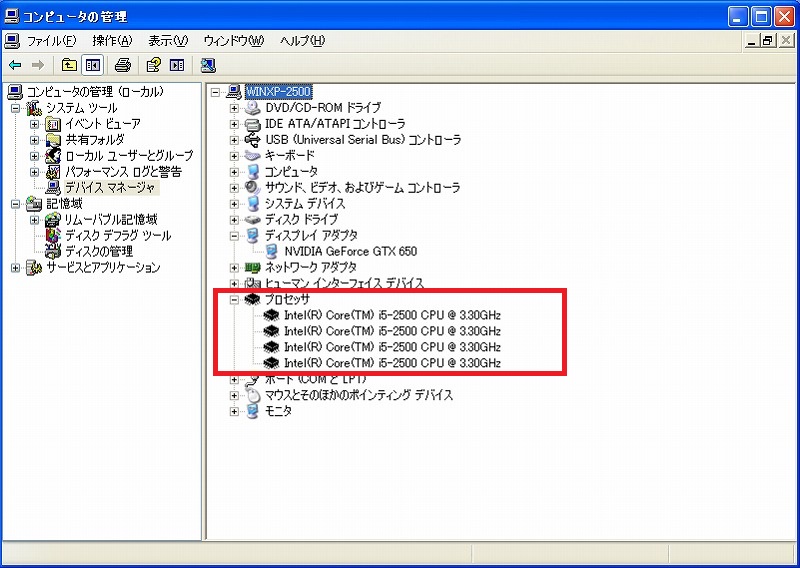Open the 表示(V) menu

168,40
